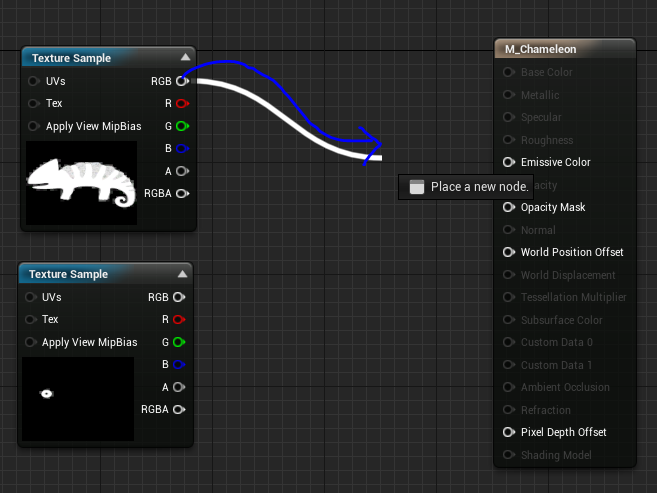Click blue B output pin of top Texture Sample
Screen dimensions: 657x493
(182, 148)
